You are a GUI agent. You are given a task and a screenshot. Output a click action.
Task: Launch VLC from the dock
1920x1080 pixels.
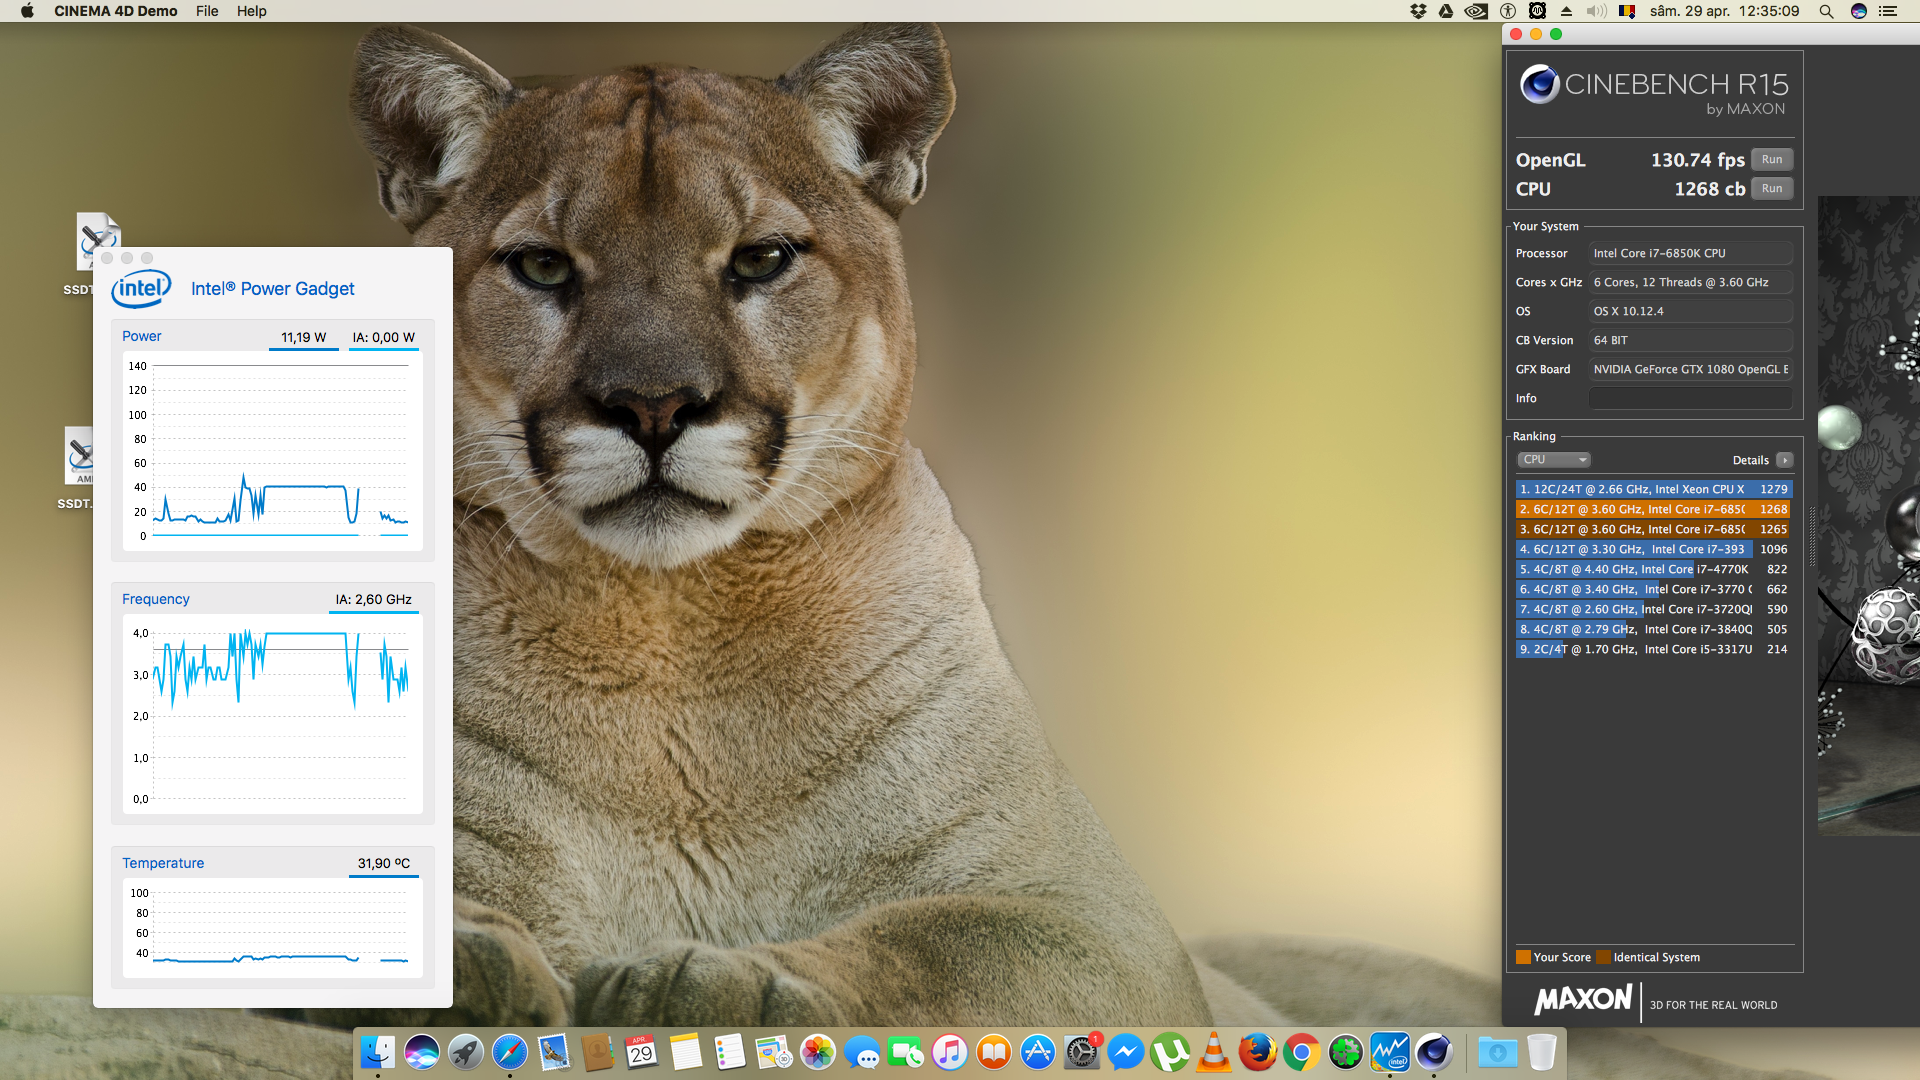coord(1213,1052)
